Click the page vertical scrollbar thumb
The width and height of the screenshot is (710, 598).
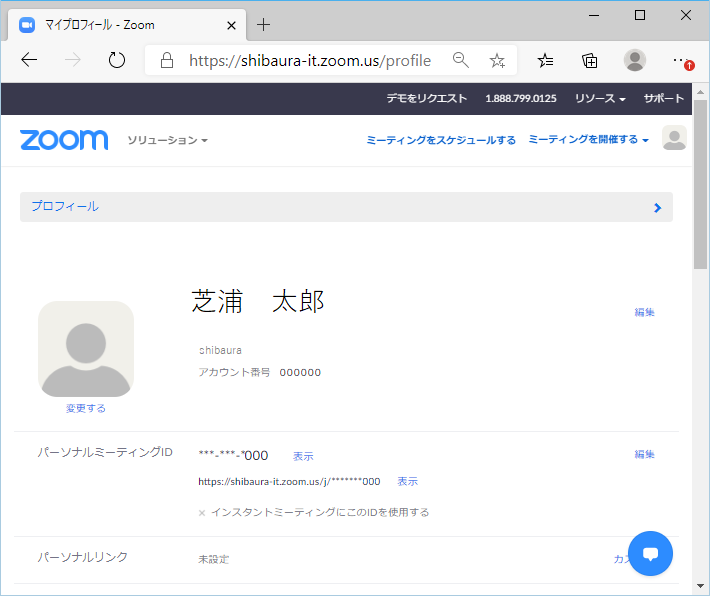tap(700, 185)
